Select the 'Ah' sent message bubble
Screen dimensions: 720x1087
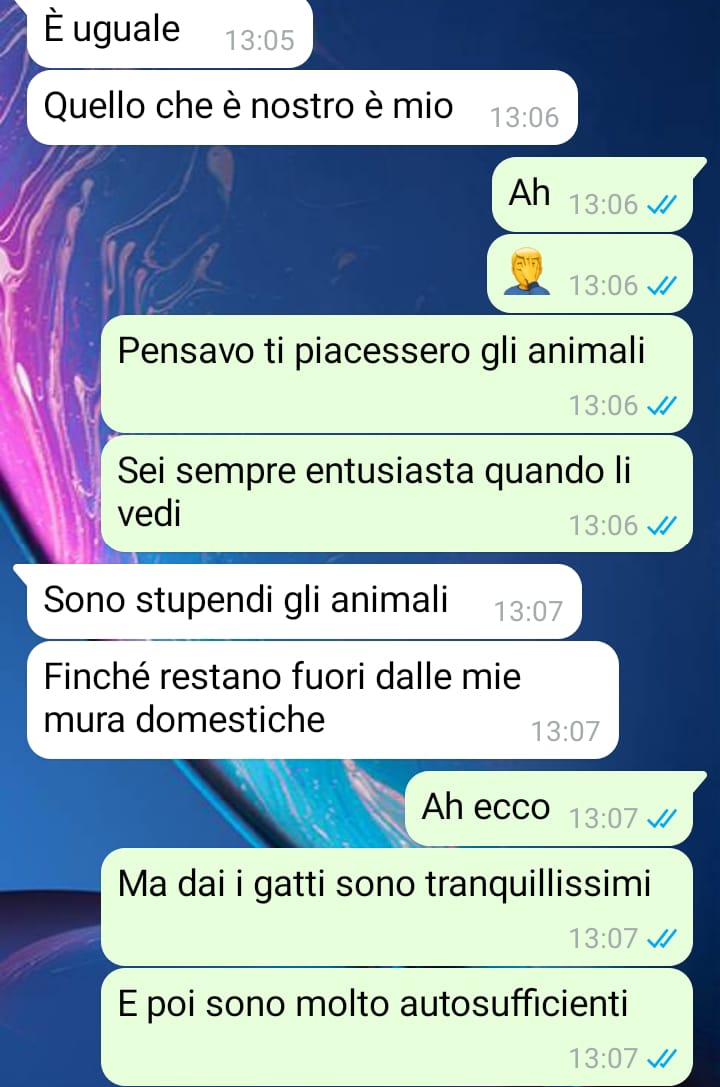point(592,194)
